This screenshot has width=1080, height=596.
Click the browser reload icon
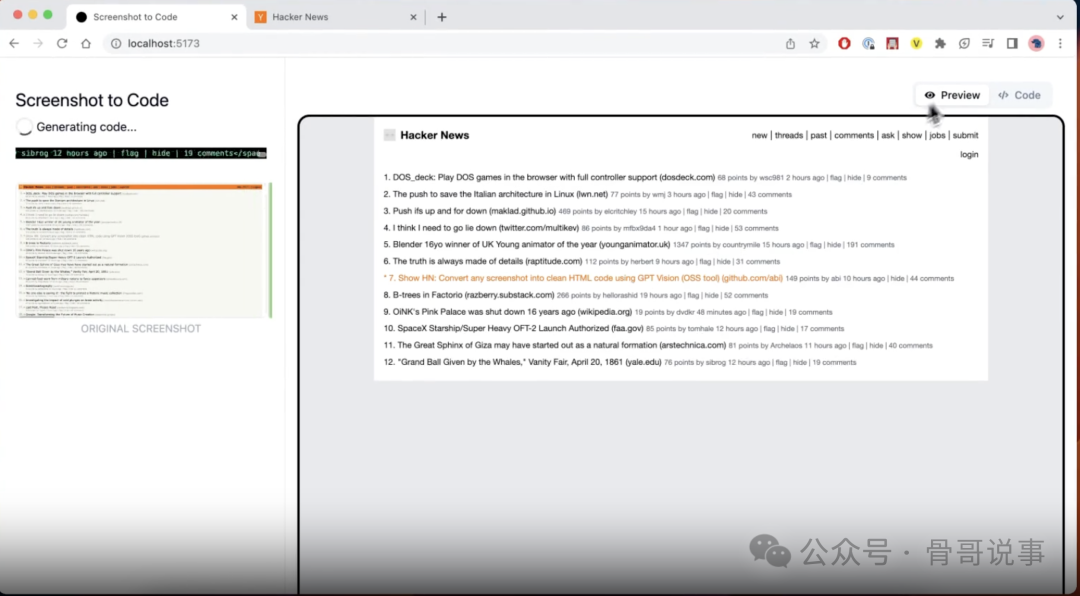[62, 44]
